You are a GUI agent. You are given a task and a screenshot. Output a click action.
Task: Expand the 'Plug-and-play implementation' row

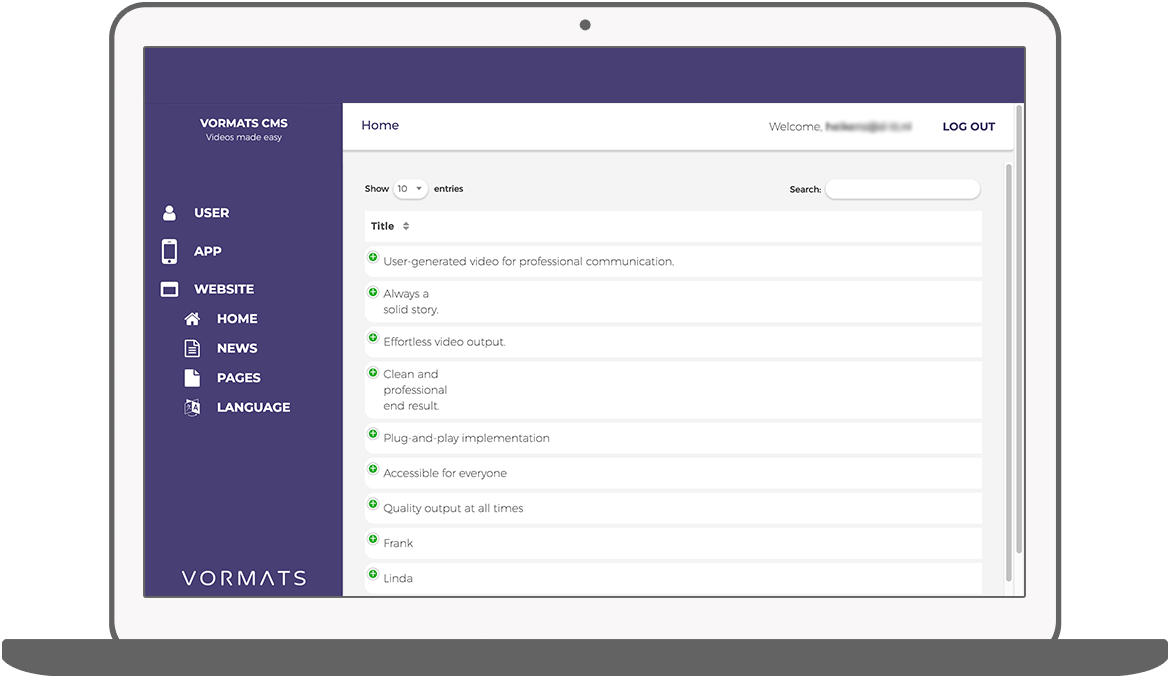coord(373,434)
